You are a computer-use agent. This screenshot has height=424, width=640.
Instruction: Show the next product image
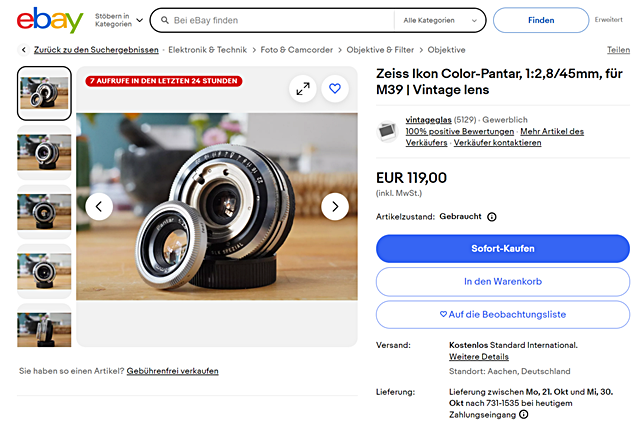click(x=335, y=207)
